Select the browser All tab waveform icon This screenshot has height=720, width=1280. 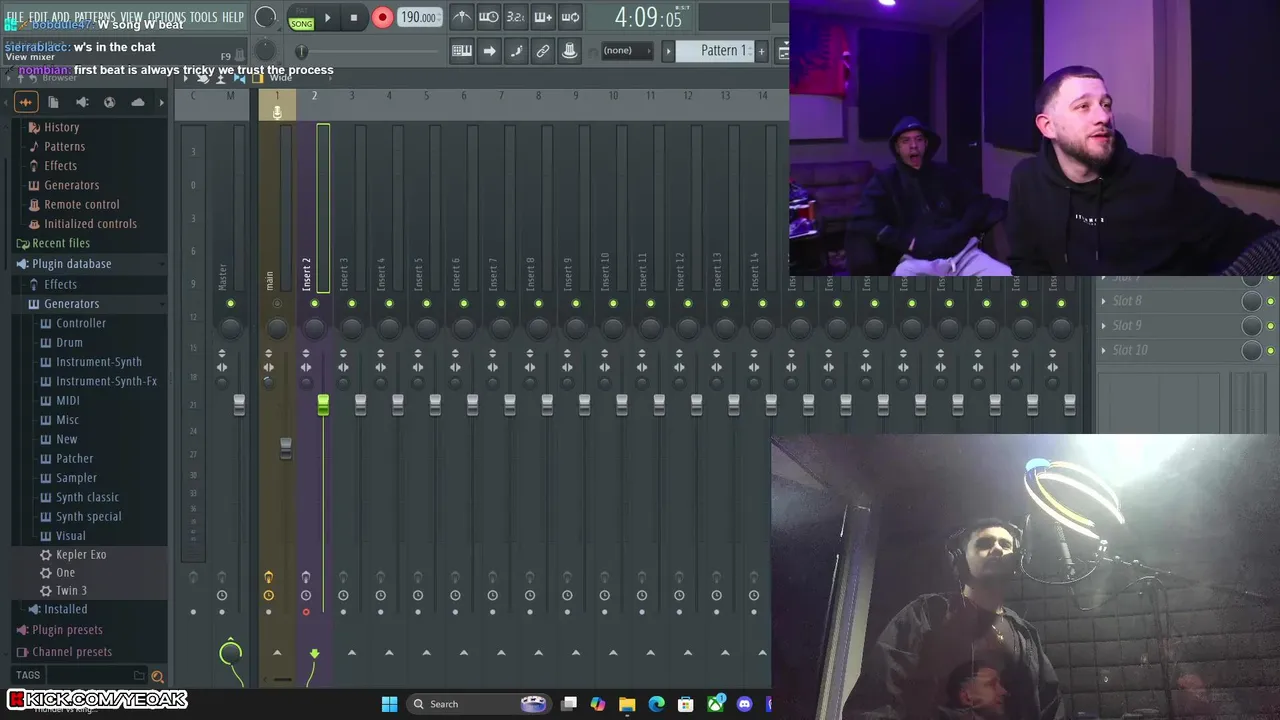26,102
